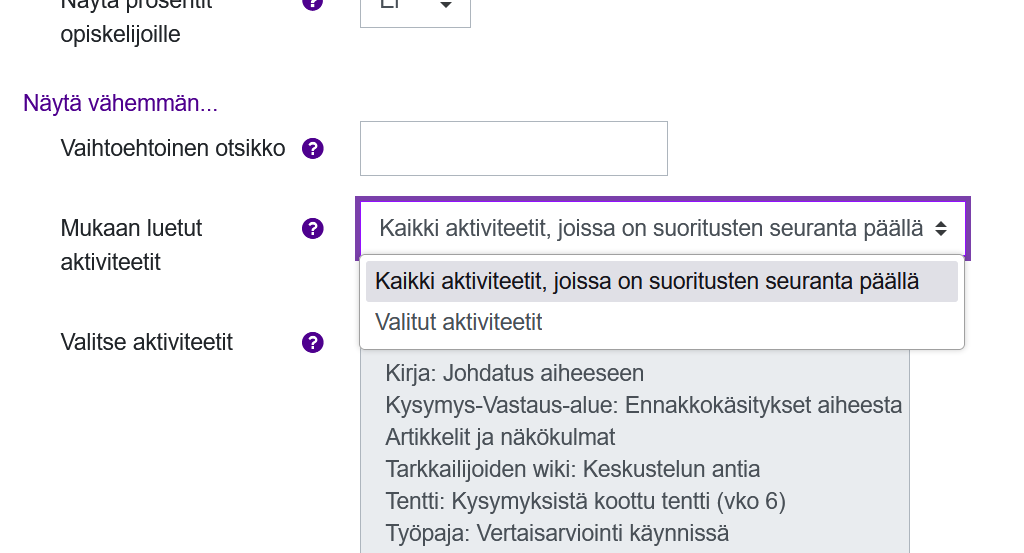Click the 'Valitse aktiviteetit' label text

[147, 343]
